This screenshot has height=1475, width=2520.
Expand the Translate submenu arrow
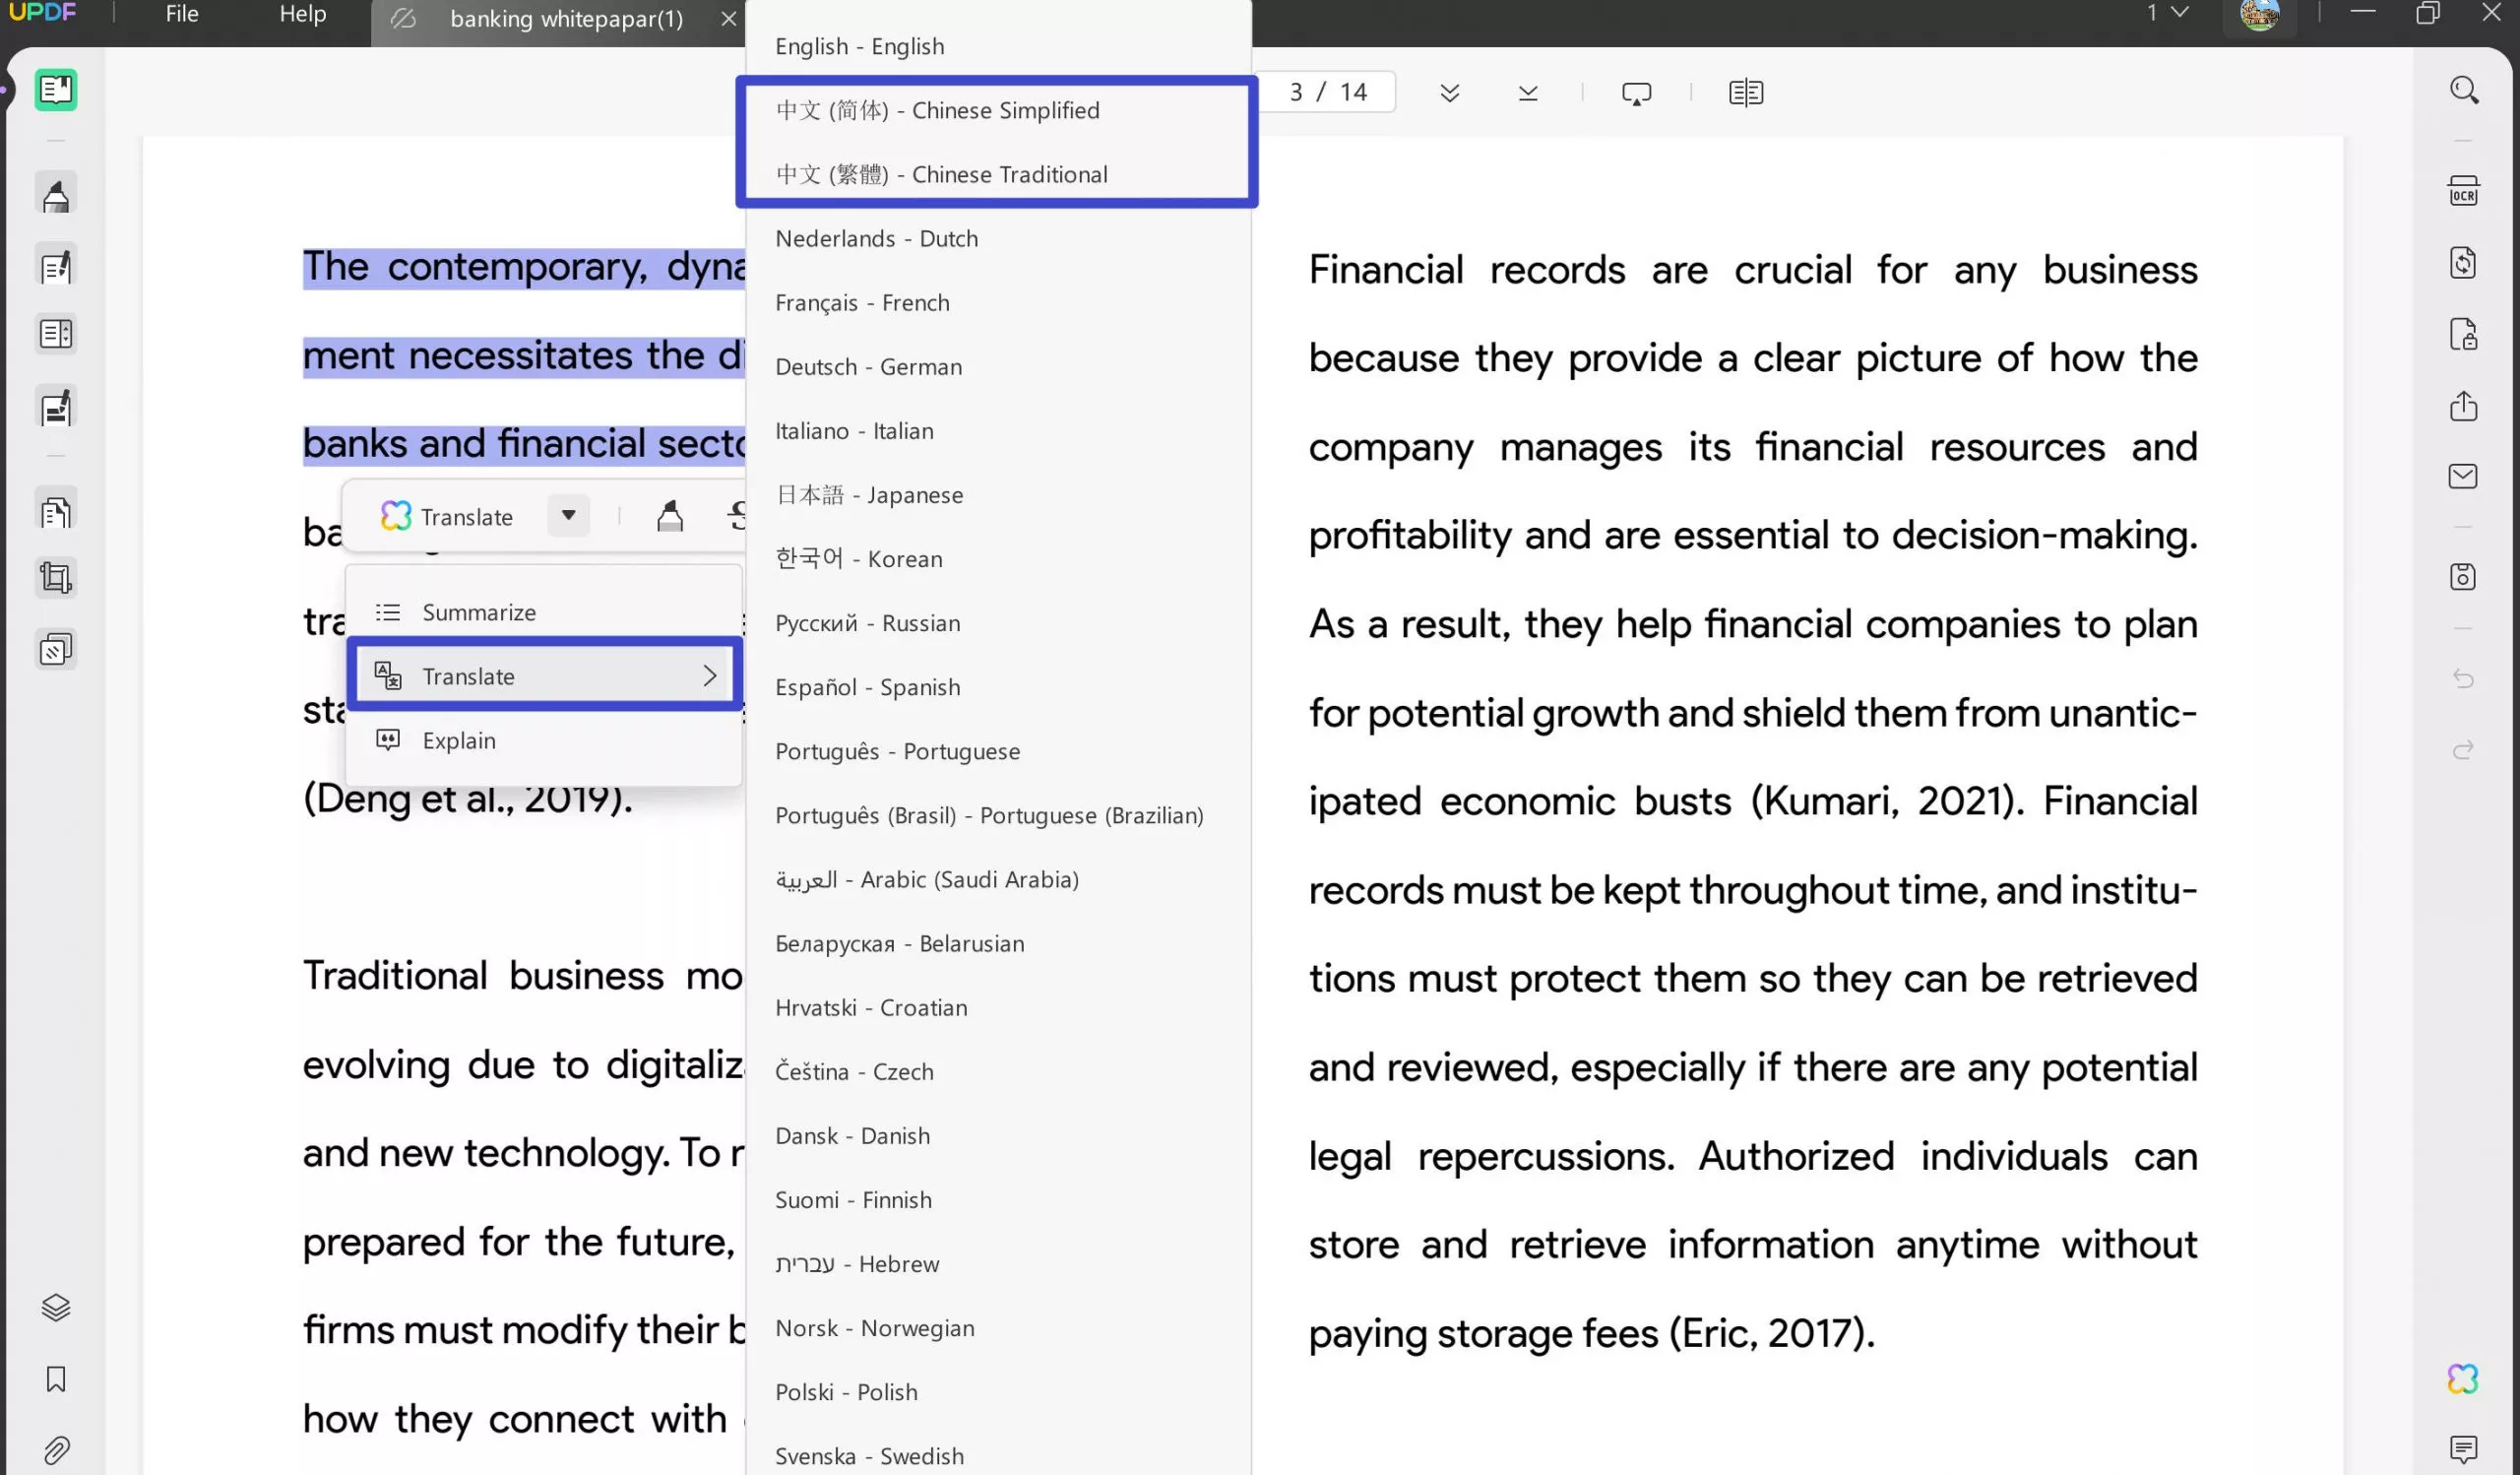(710, 675)
